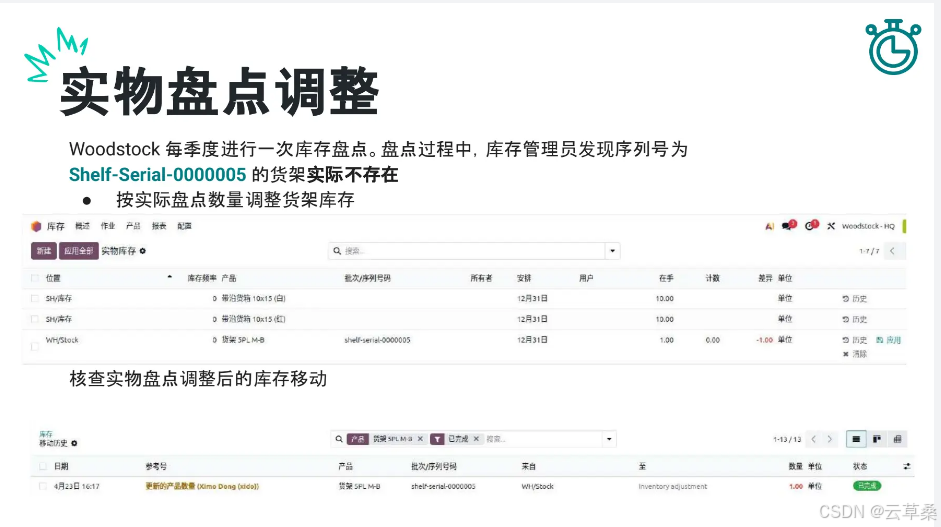This screenshot has height=527, width=941.
Task: Click the search magnifier in move history
Action: point(339,439)
